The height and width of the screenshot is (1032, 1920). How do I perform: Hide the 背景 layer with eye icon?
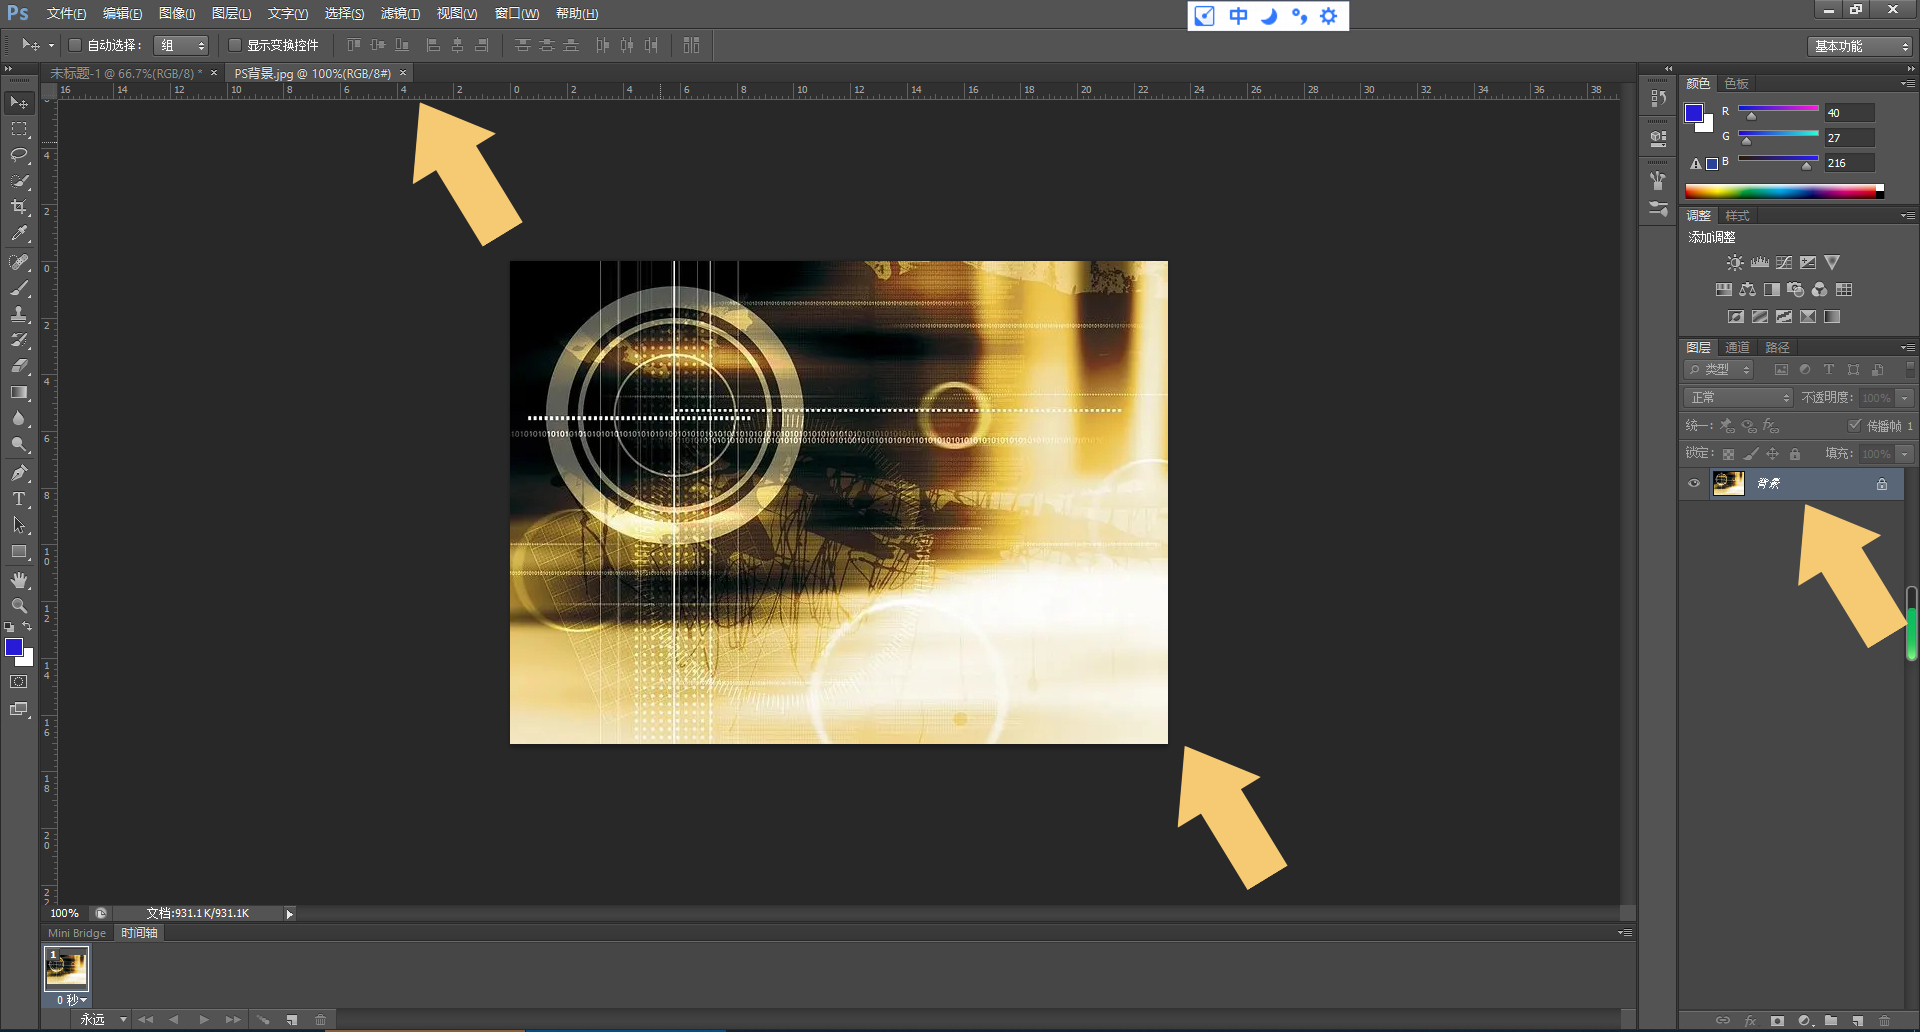click(x=1694, y=484)
